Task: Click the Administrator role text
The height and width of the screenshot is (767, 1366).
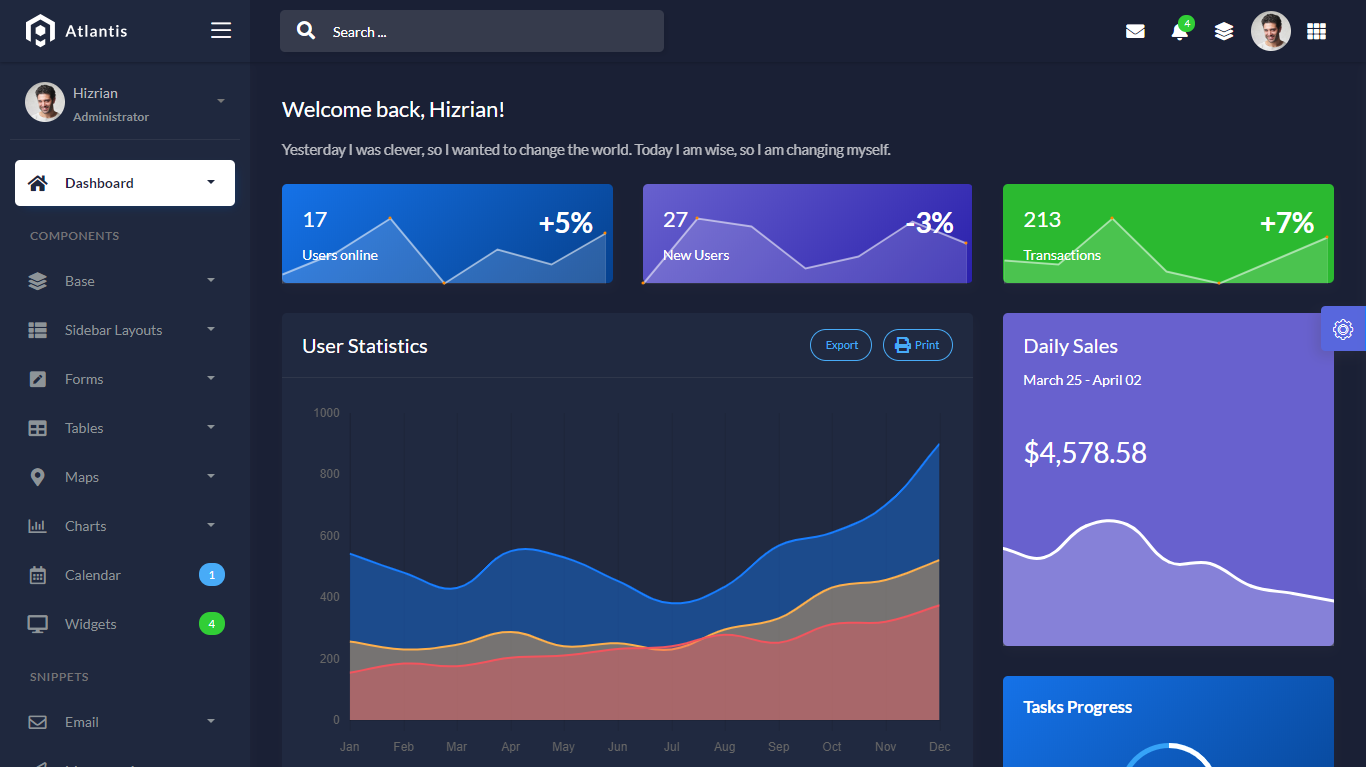Action: coord(111,117)
